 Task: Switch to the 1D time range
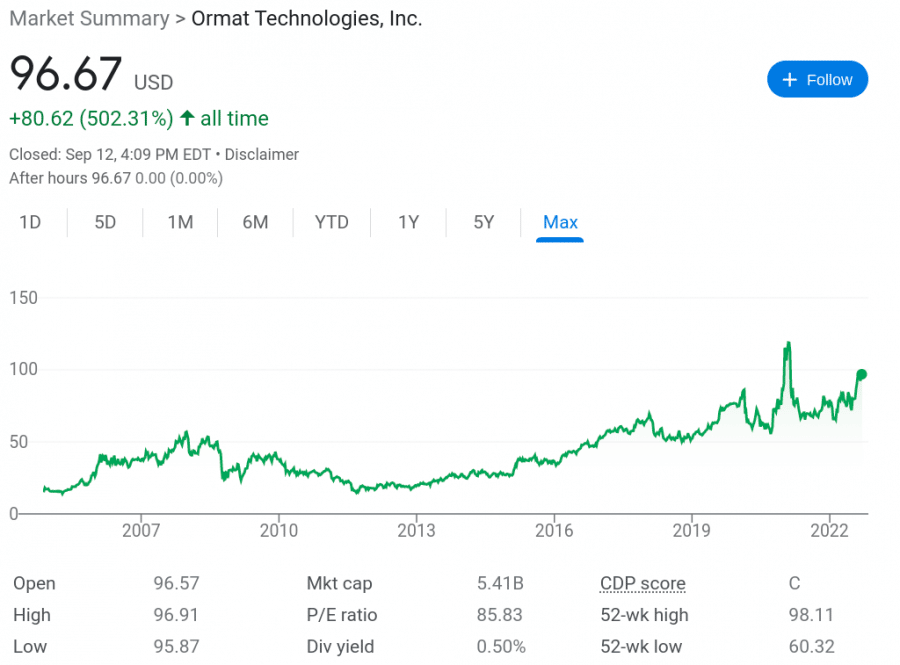click(32, 222)
